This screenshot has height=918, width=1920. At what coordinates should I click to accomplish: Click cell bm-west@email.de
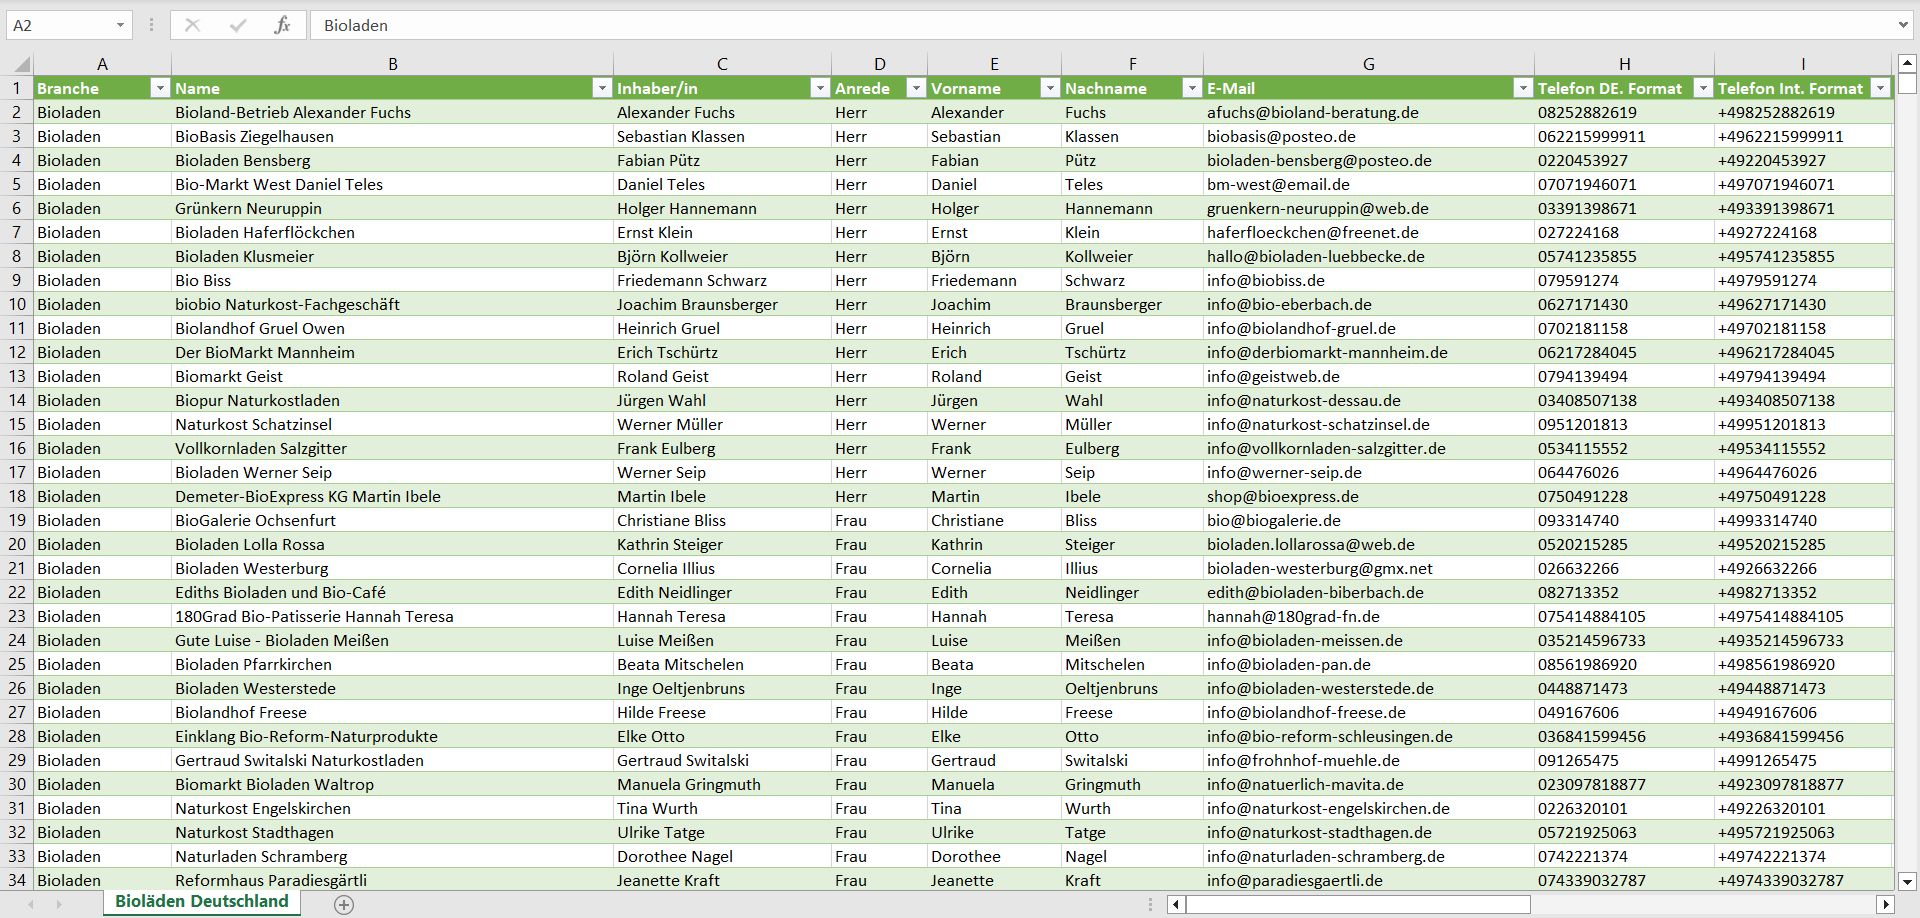coord(1368,184)
